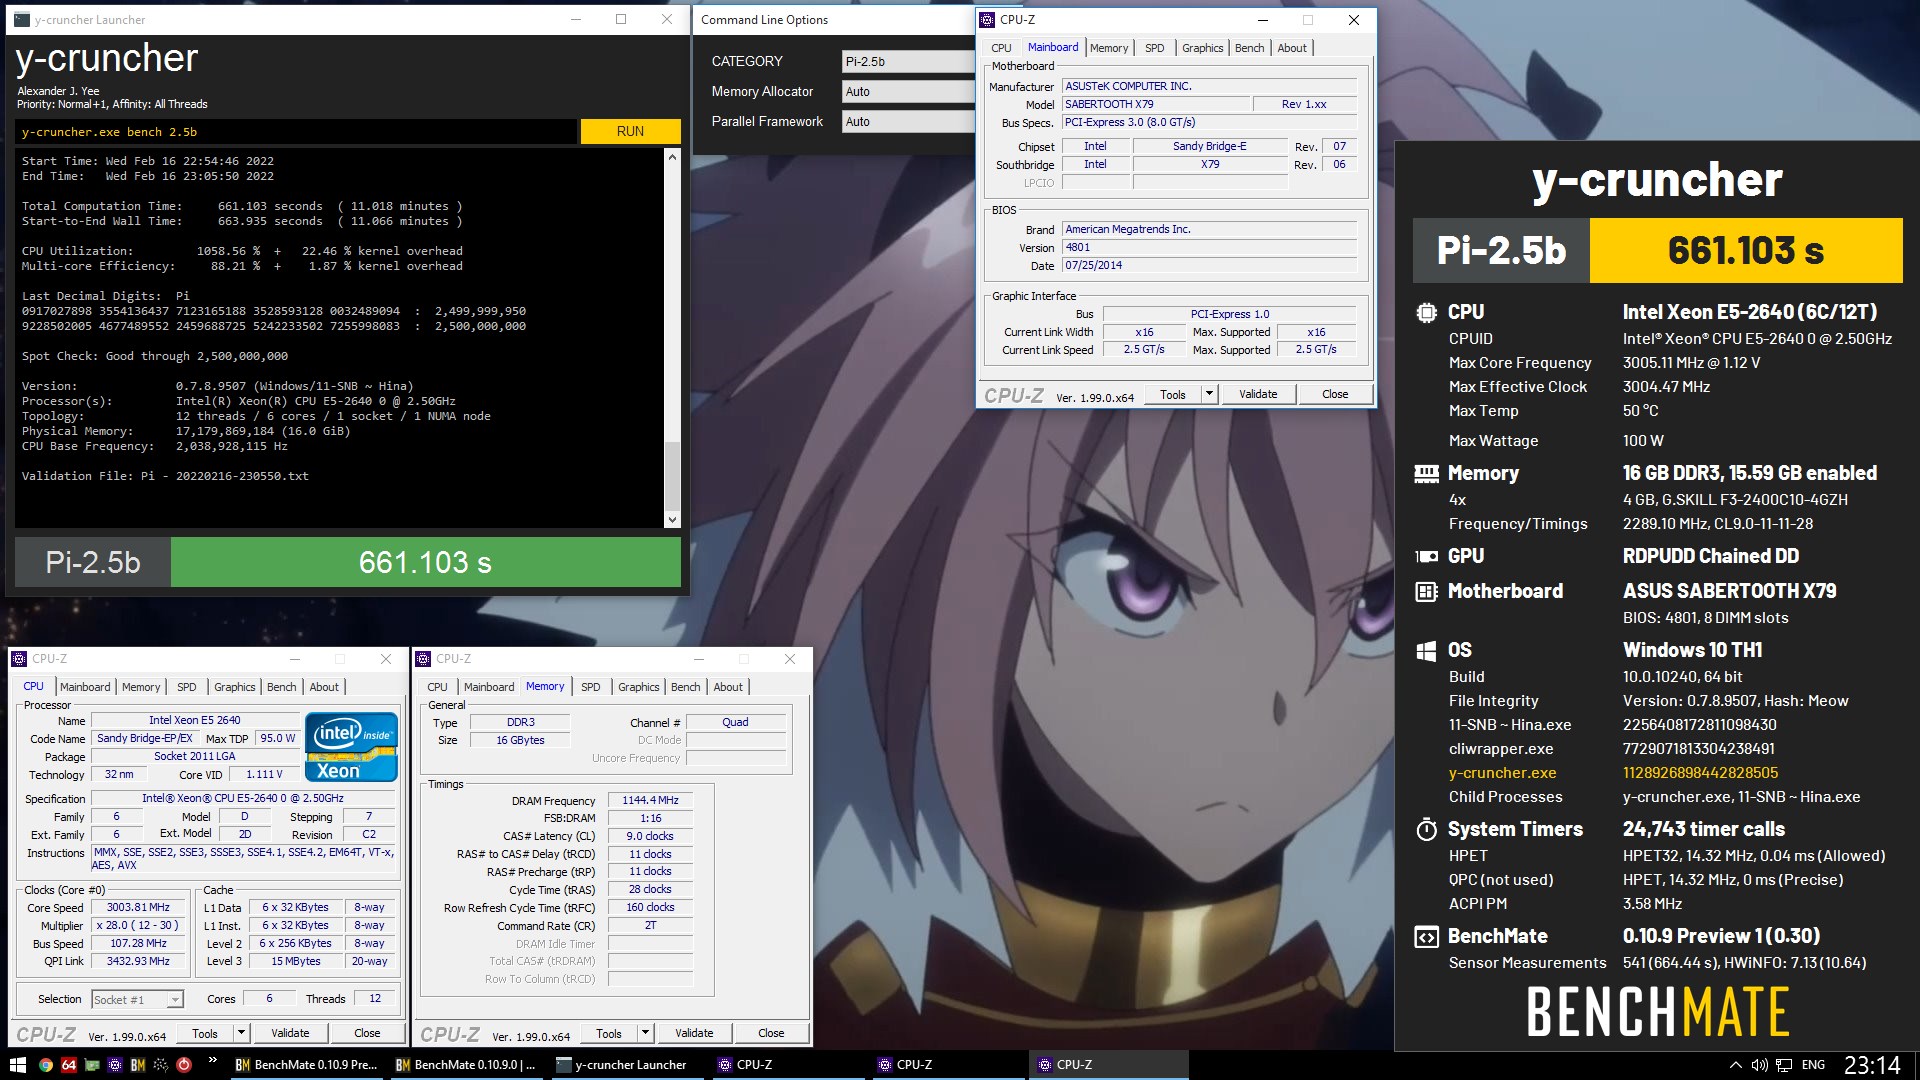Open the red power button quick launch icon
The width and height of the screenshot is (1920, 1080).
click(184, 1065)
